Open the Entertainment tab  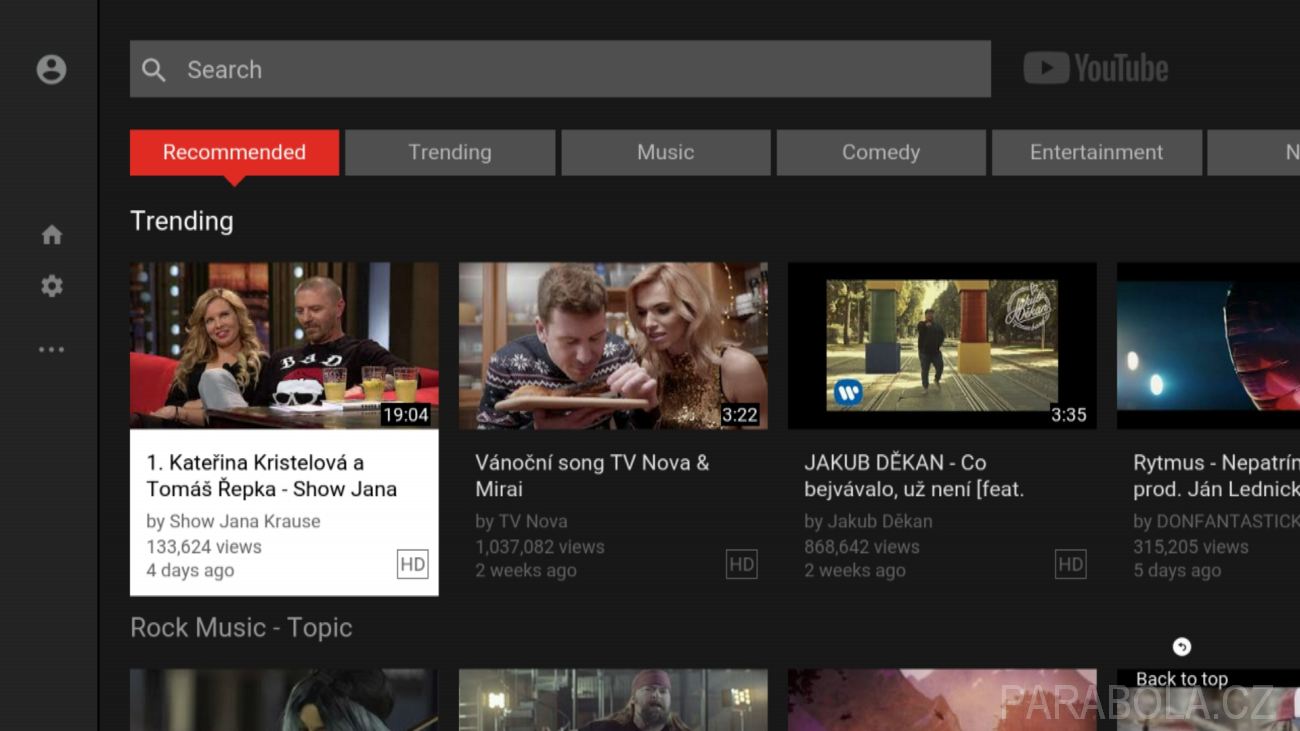click(x=1097, y=152)
